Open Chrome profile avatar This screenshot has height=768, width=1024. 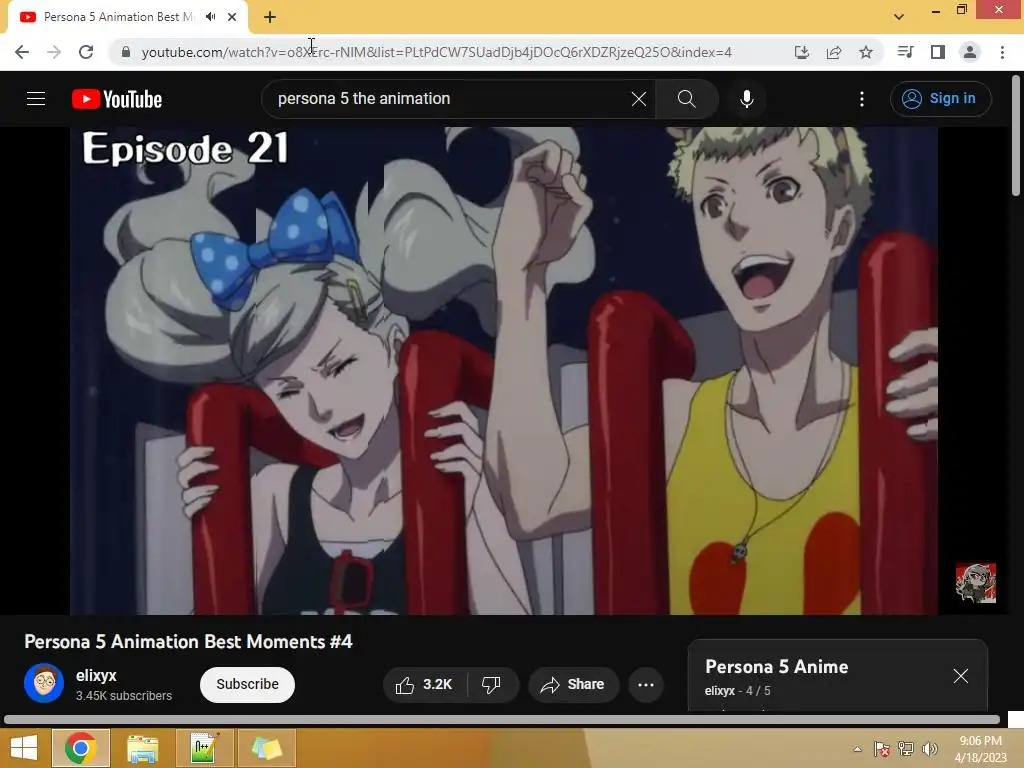pyautogui.click(x=970, y=52)
